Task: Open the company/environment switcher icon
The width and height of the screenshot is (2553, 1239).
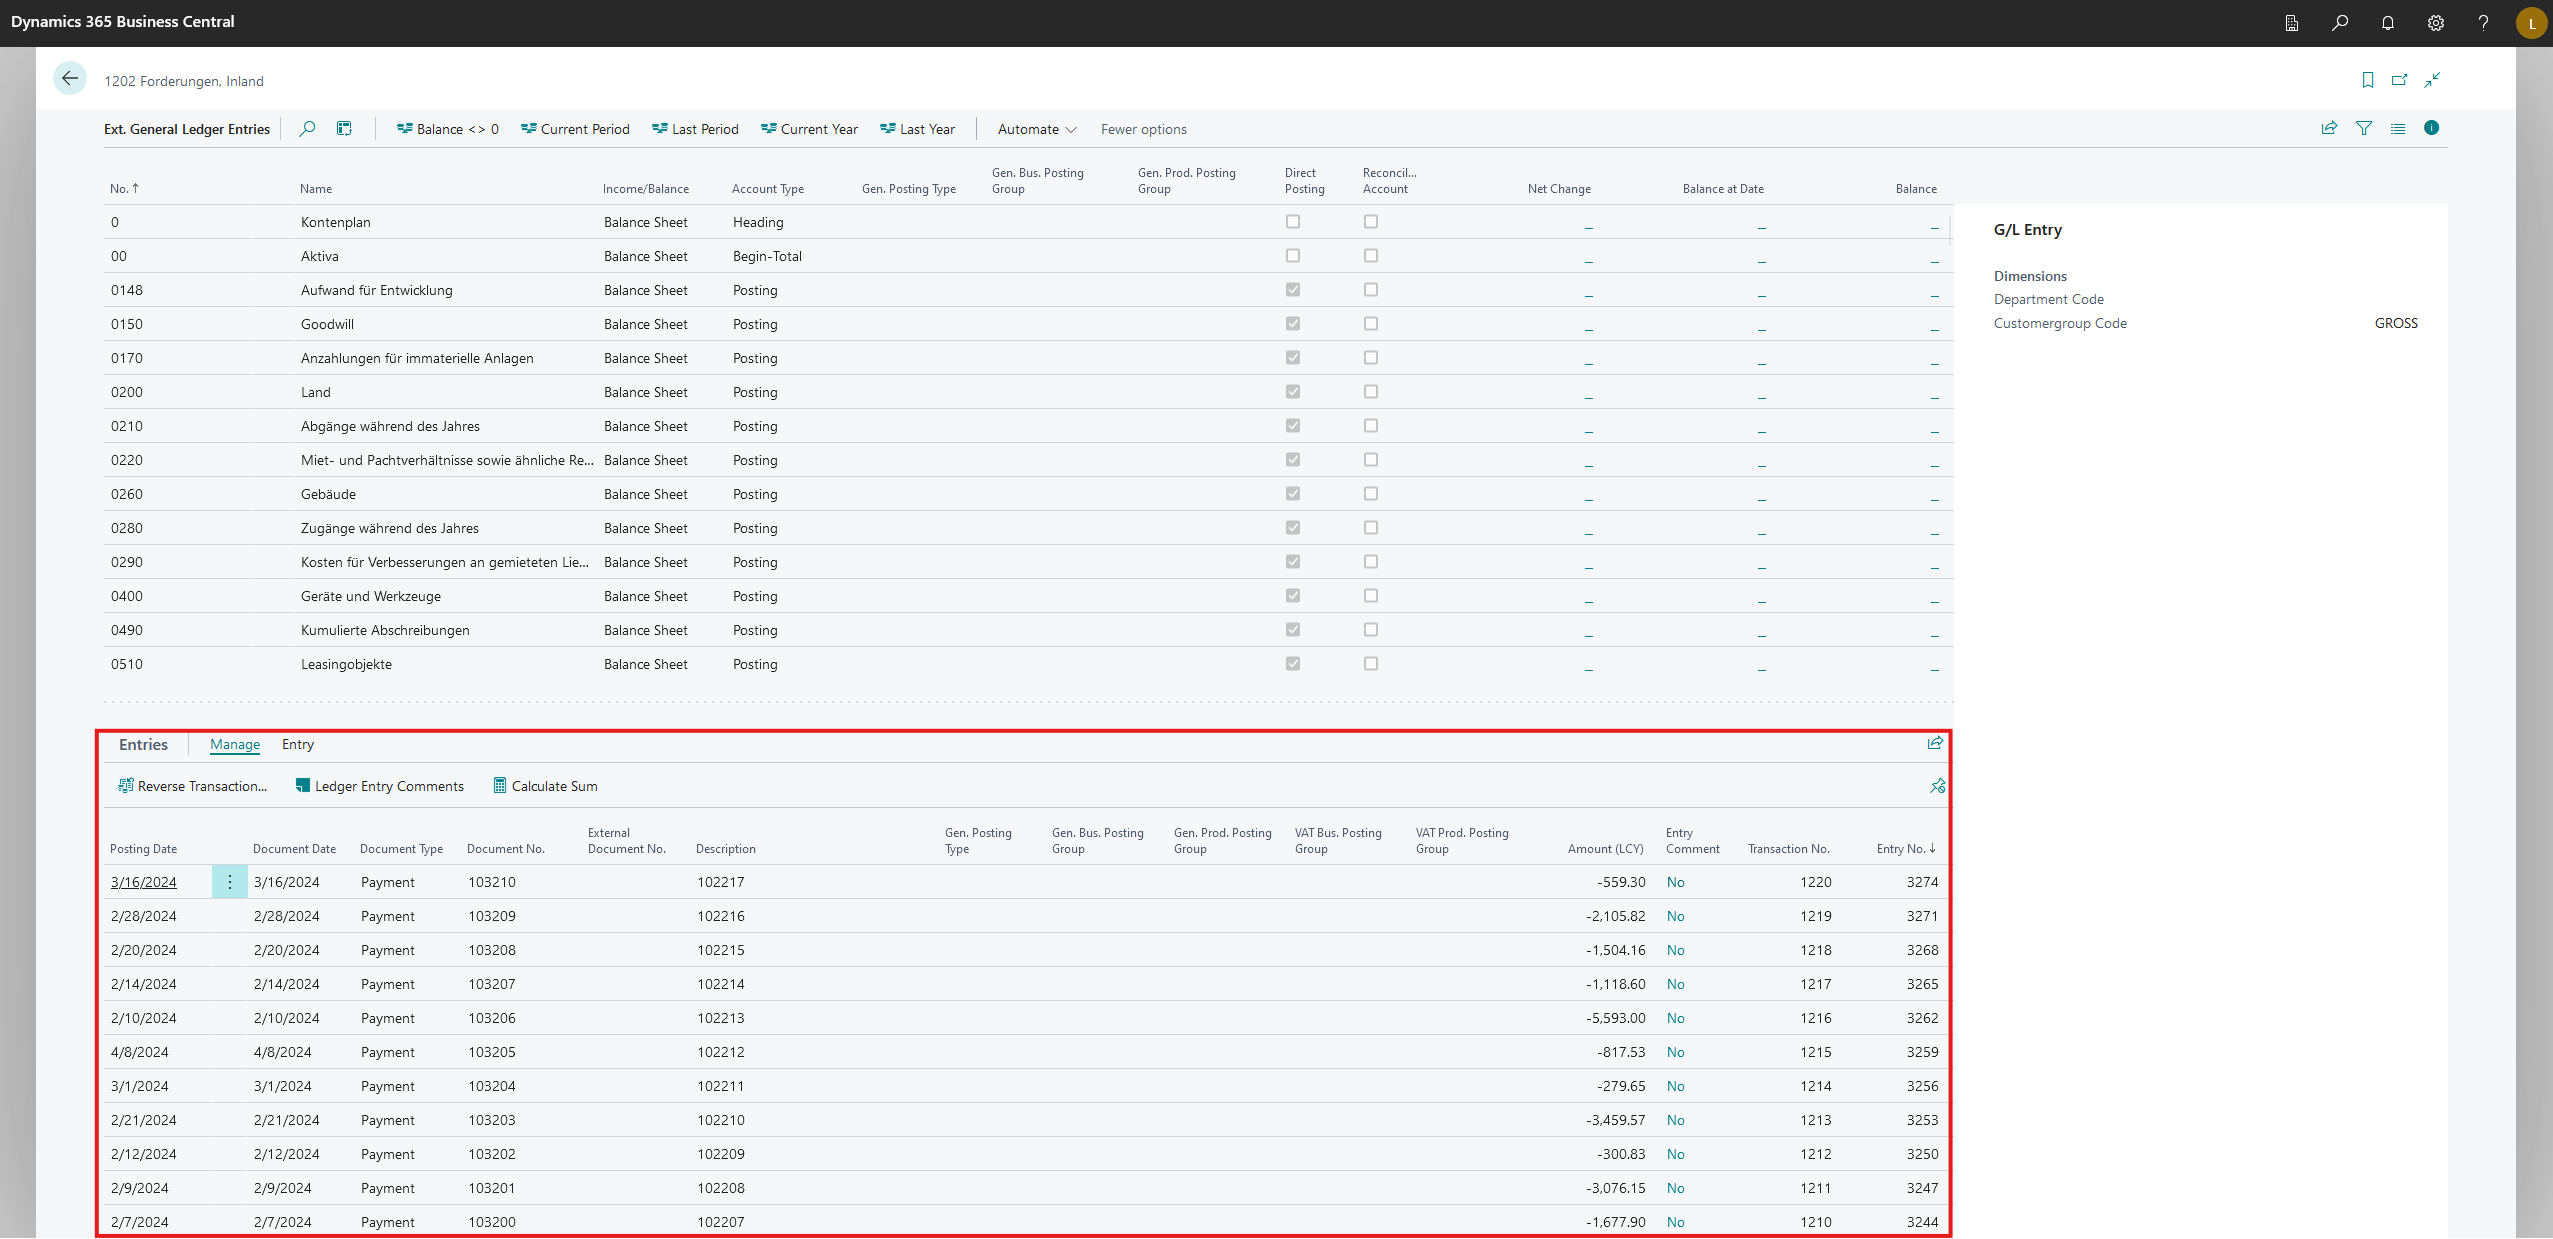Action: [x=2291, y=22]
